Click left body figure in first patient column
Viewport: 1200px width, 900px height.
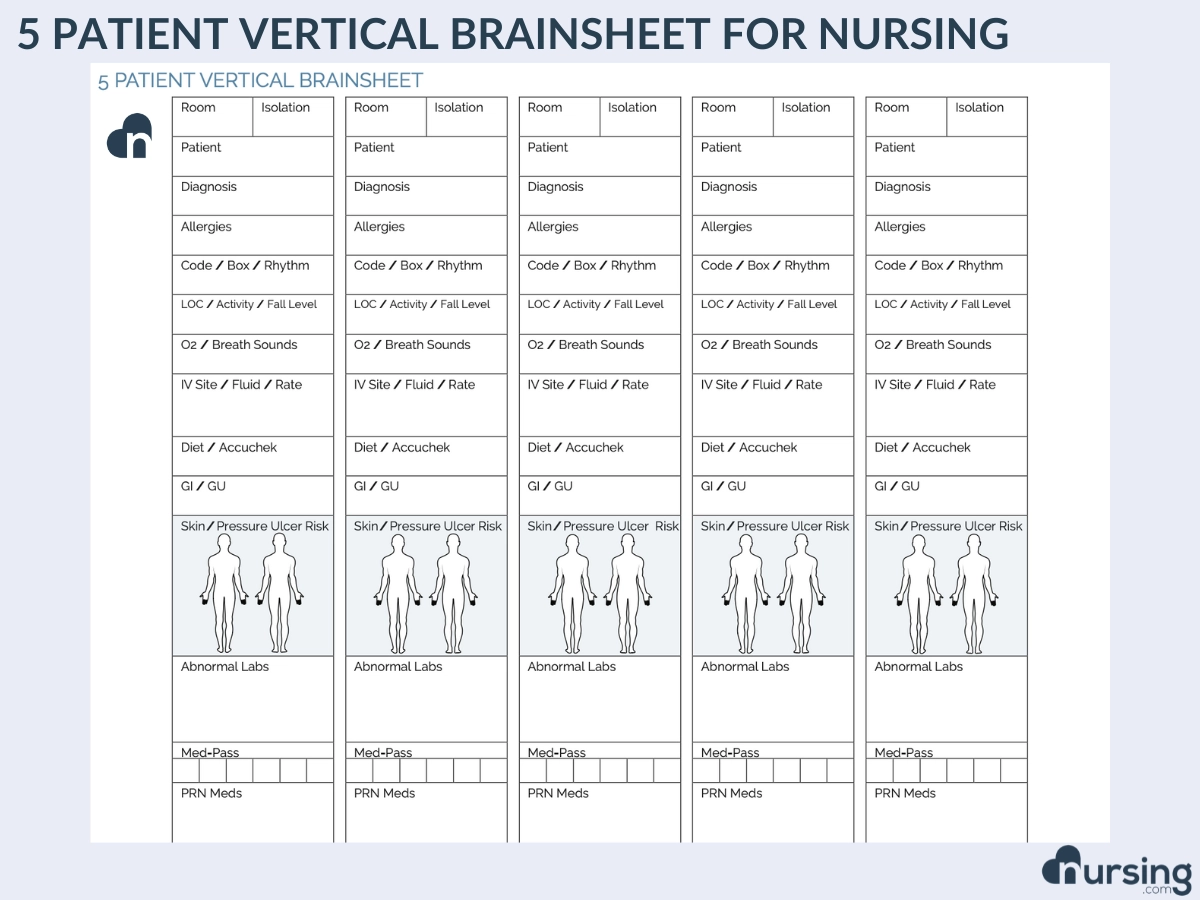point(224,592)
